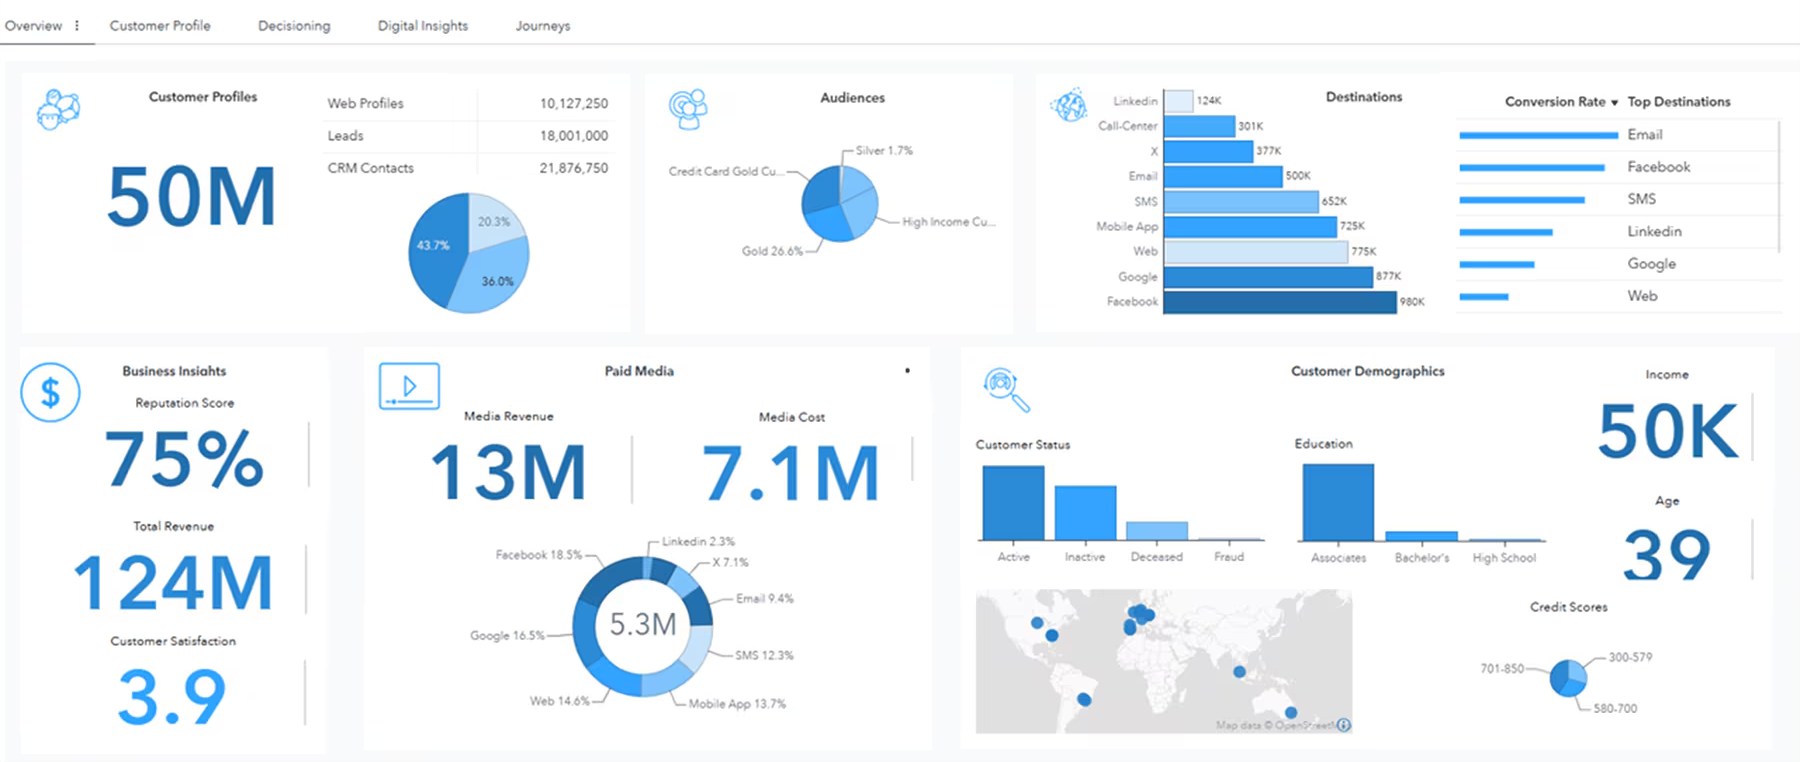Click the Customer Profiles people icon
The height and width of the screenshot is (762, 1800).
(x=58, y=108)
